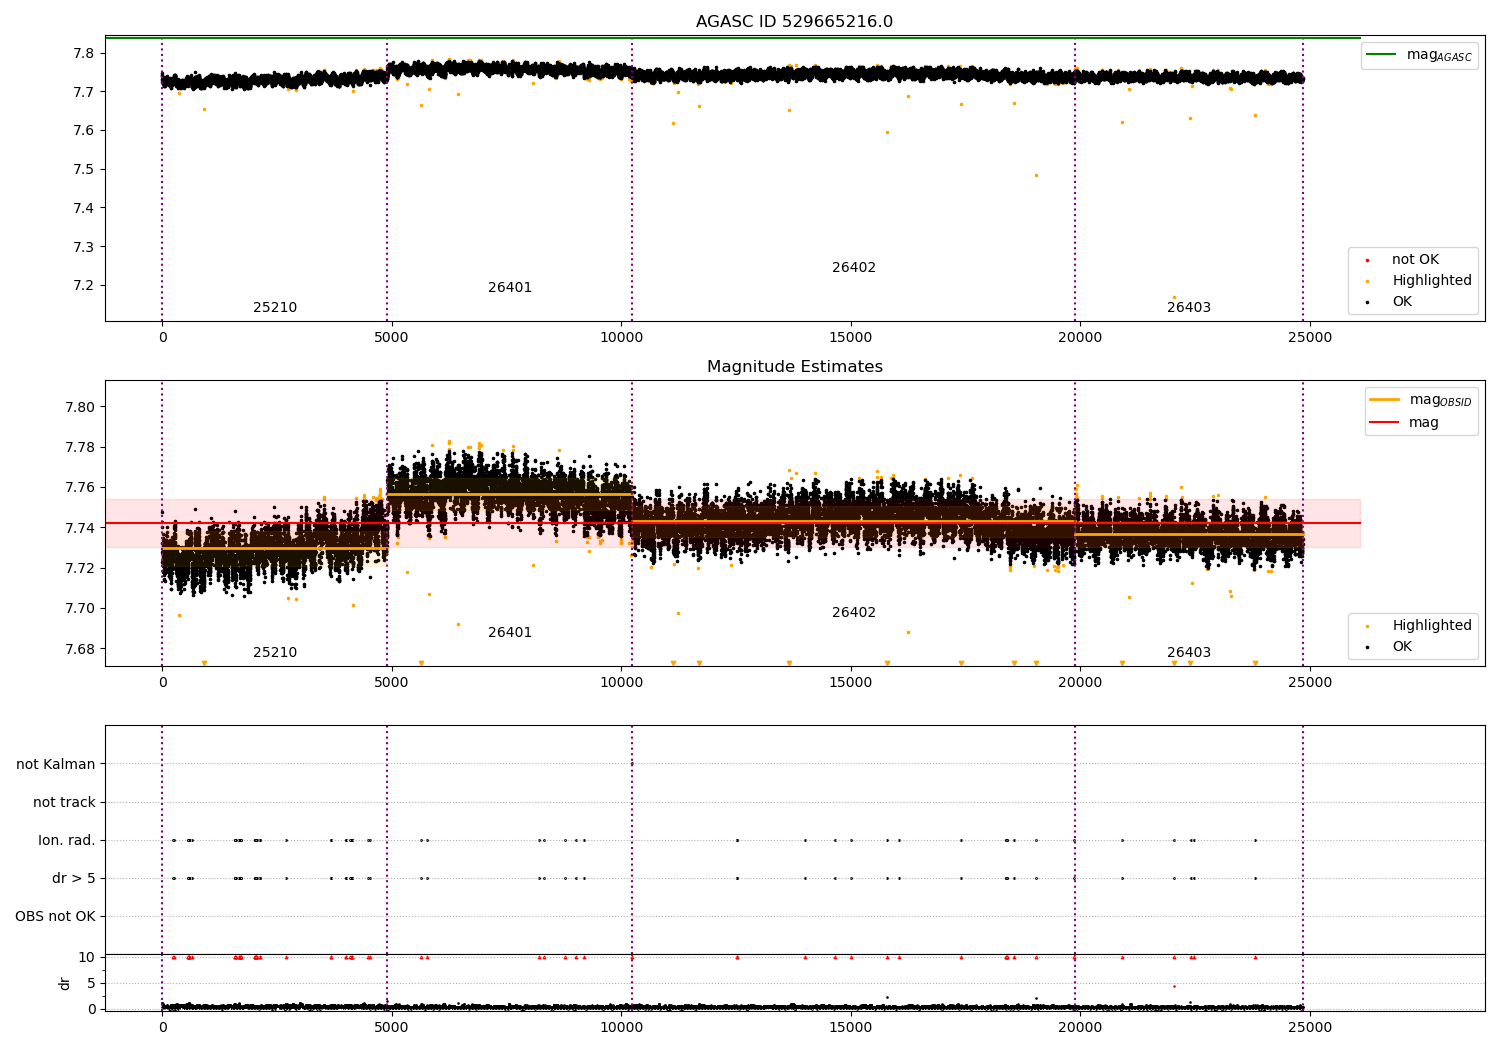Click the 'not Kalman' y-axis label
Screen dimensions: 1500x1050
point(56,765)
